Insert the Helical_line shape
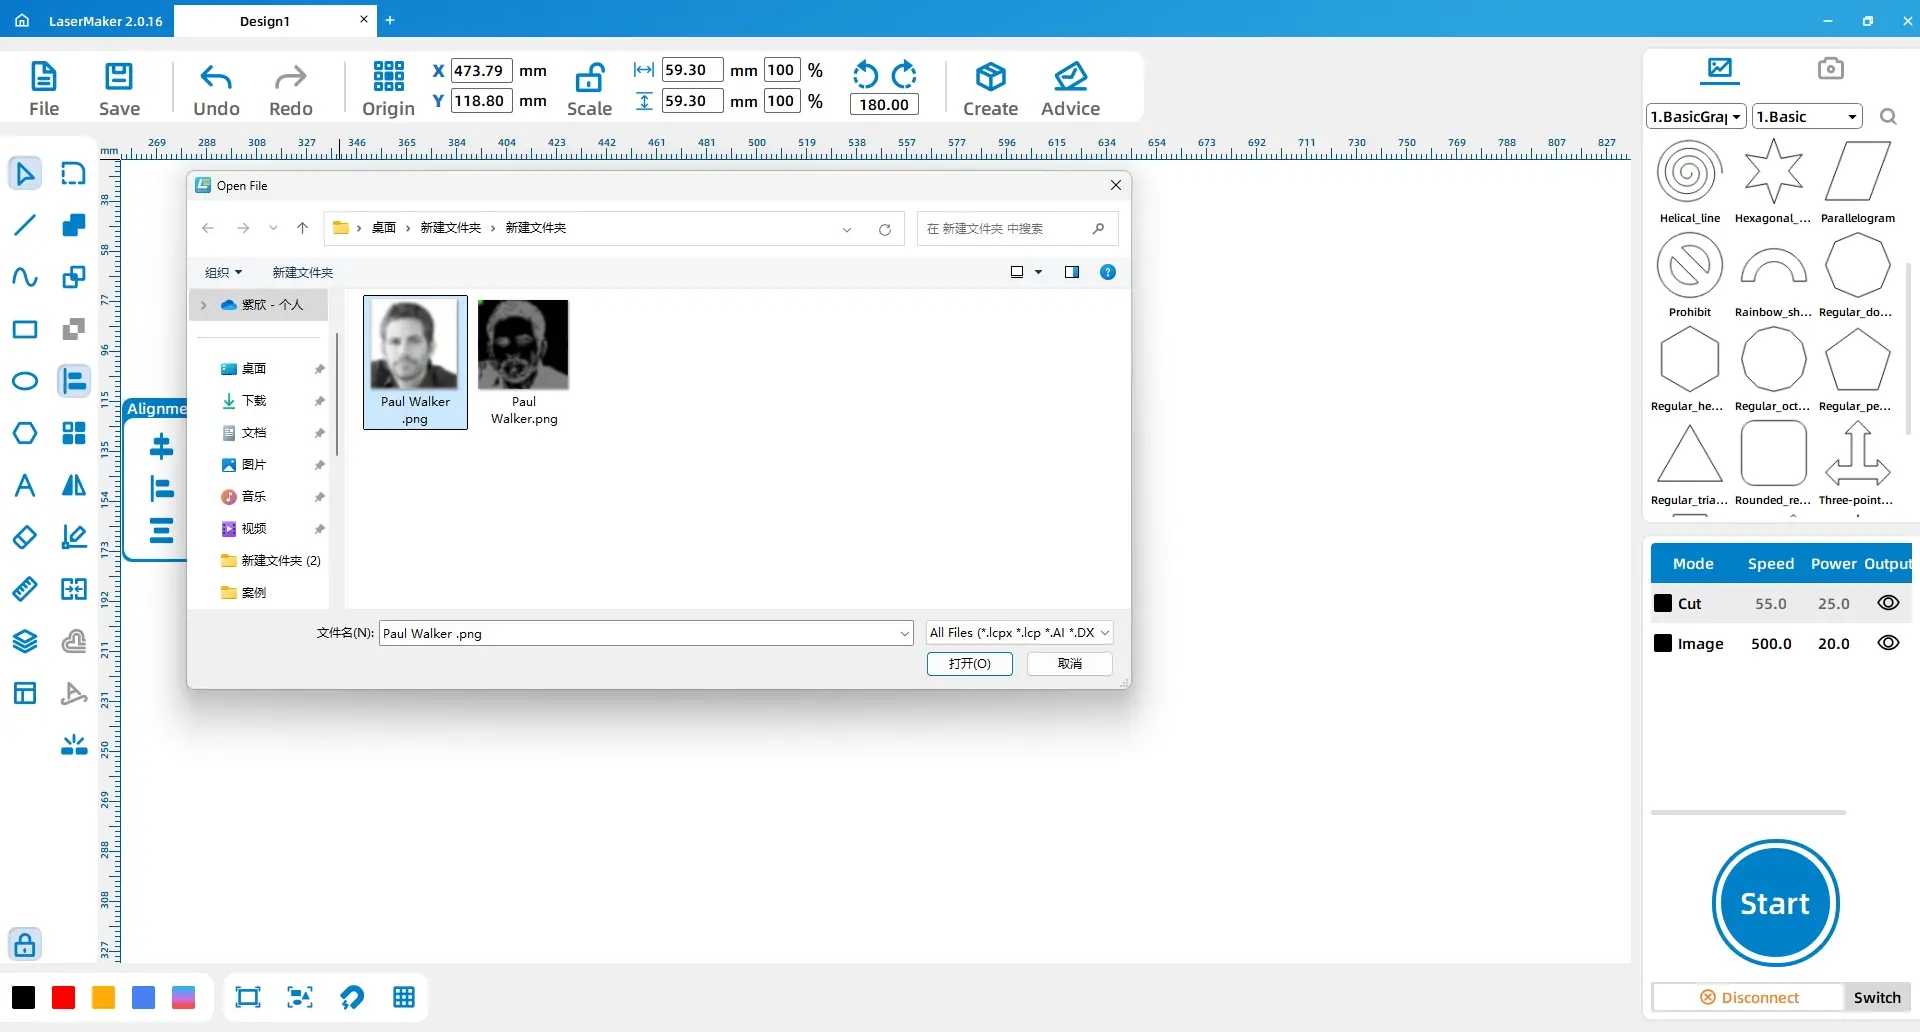 [1689, 181]
